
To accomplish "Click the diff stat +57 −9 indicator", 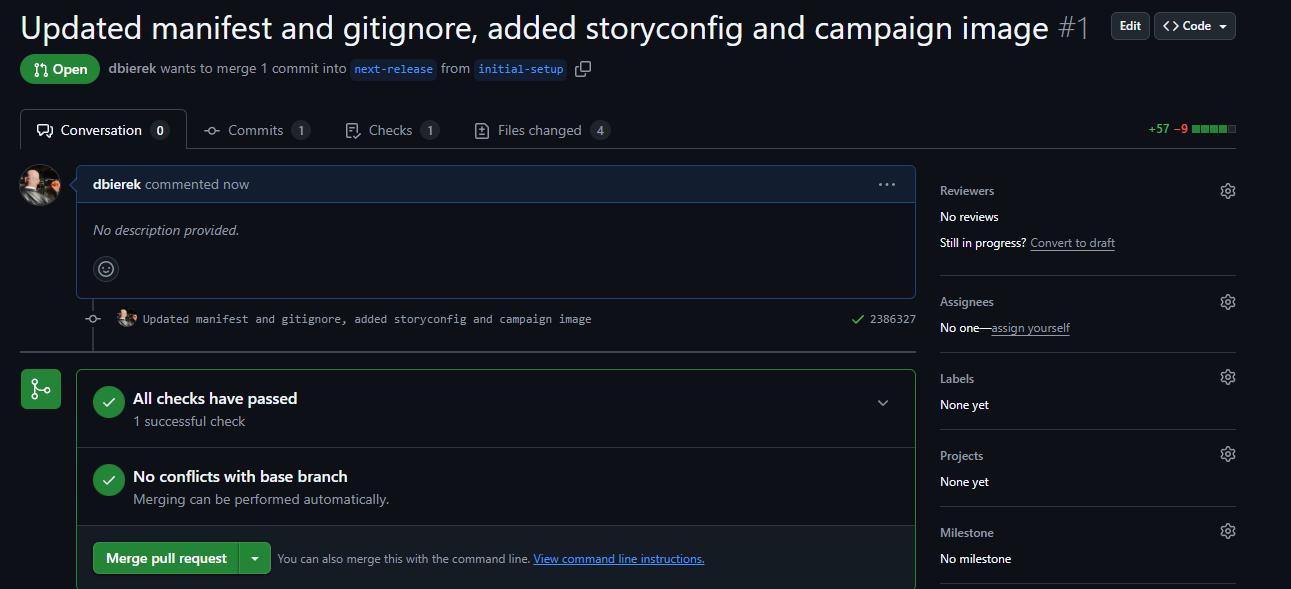I will click(1192, 129).
